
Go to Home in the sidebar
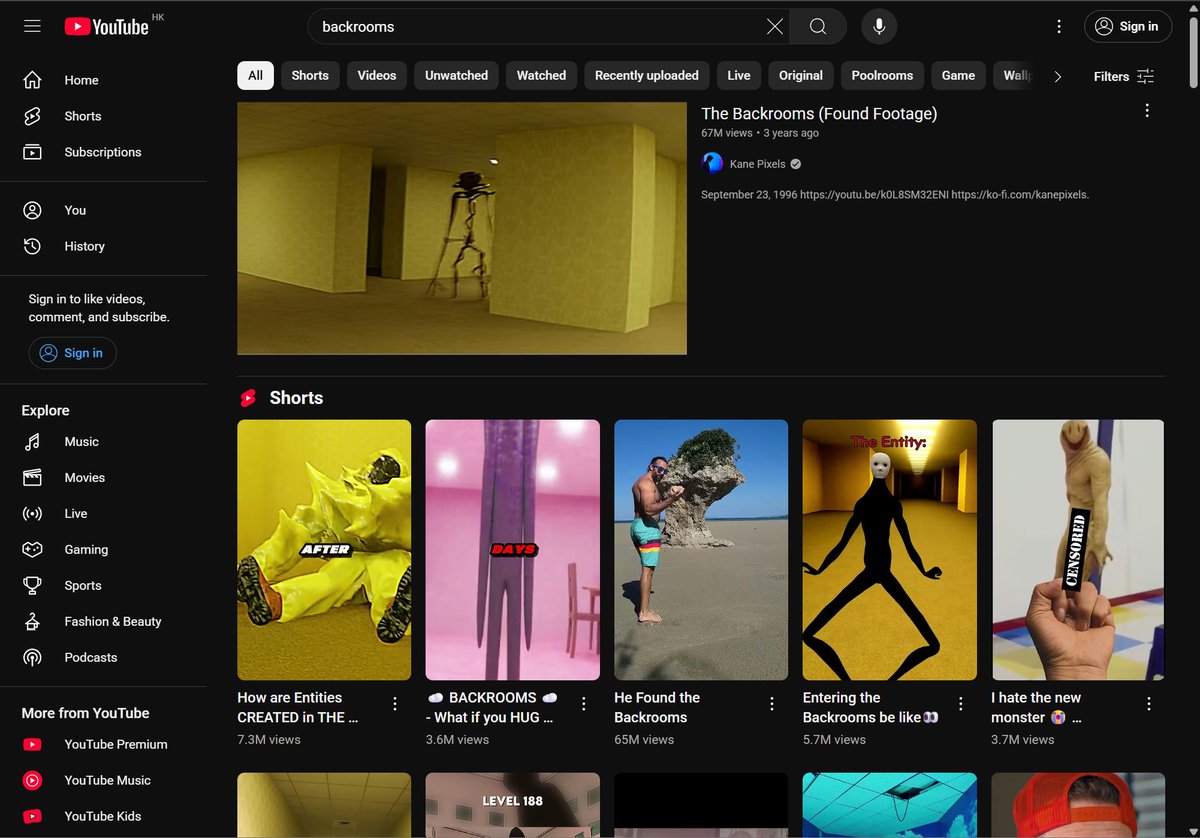[104, 80]
